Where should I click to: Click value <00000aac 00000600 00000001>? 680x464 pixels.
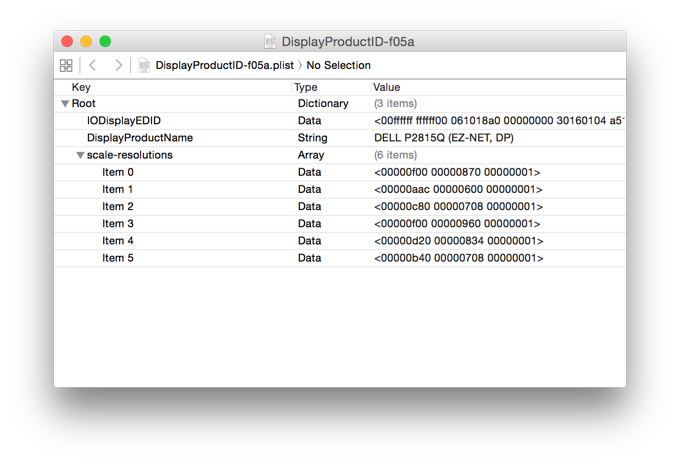[x=458, y=190]
